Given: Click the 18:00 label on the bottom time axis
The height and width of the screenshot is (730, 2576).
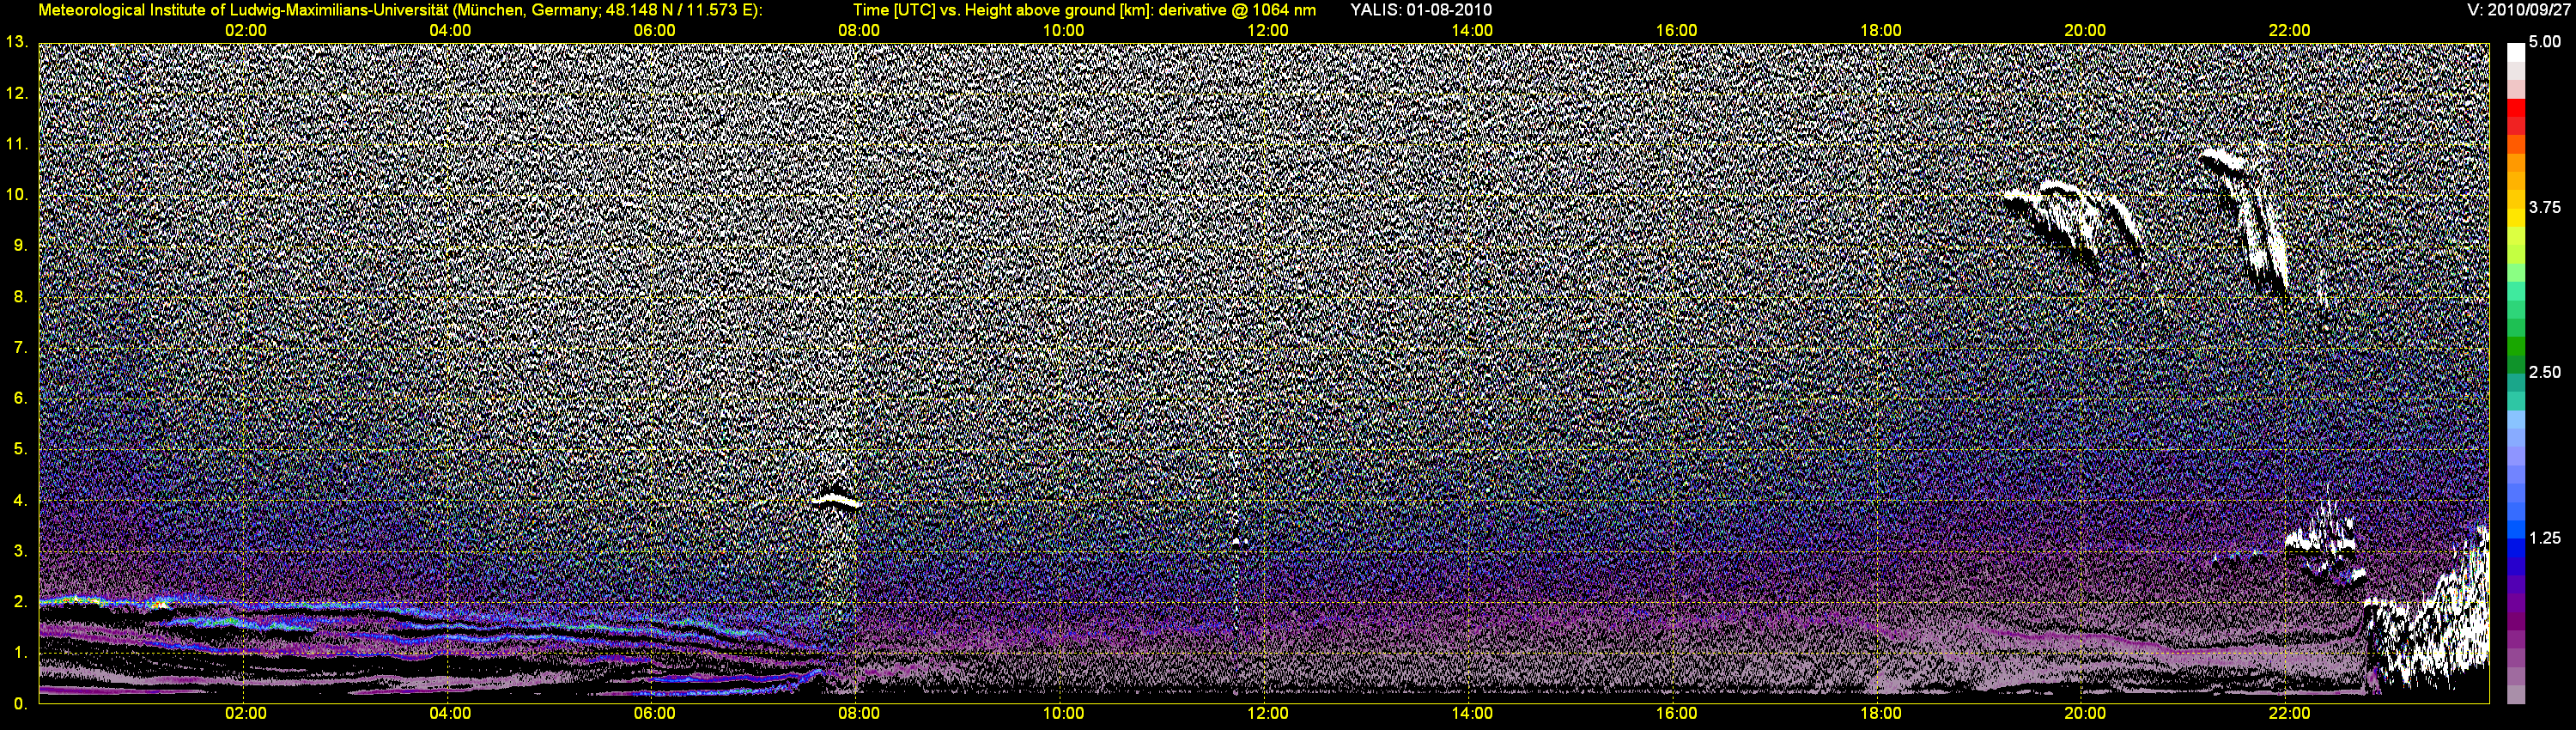Looking at the screenshot, I should pos(1880,714).
